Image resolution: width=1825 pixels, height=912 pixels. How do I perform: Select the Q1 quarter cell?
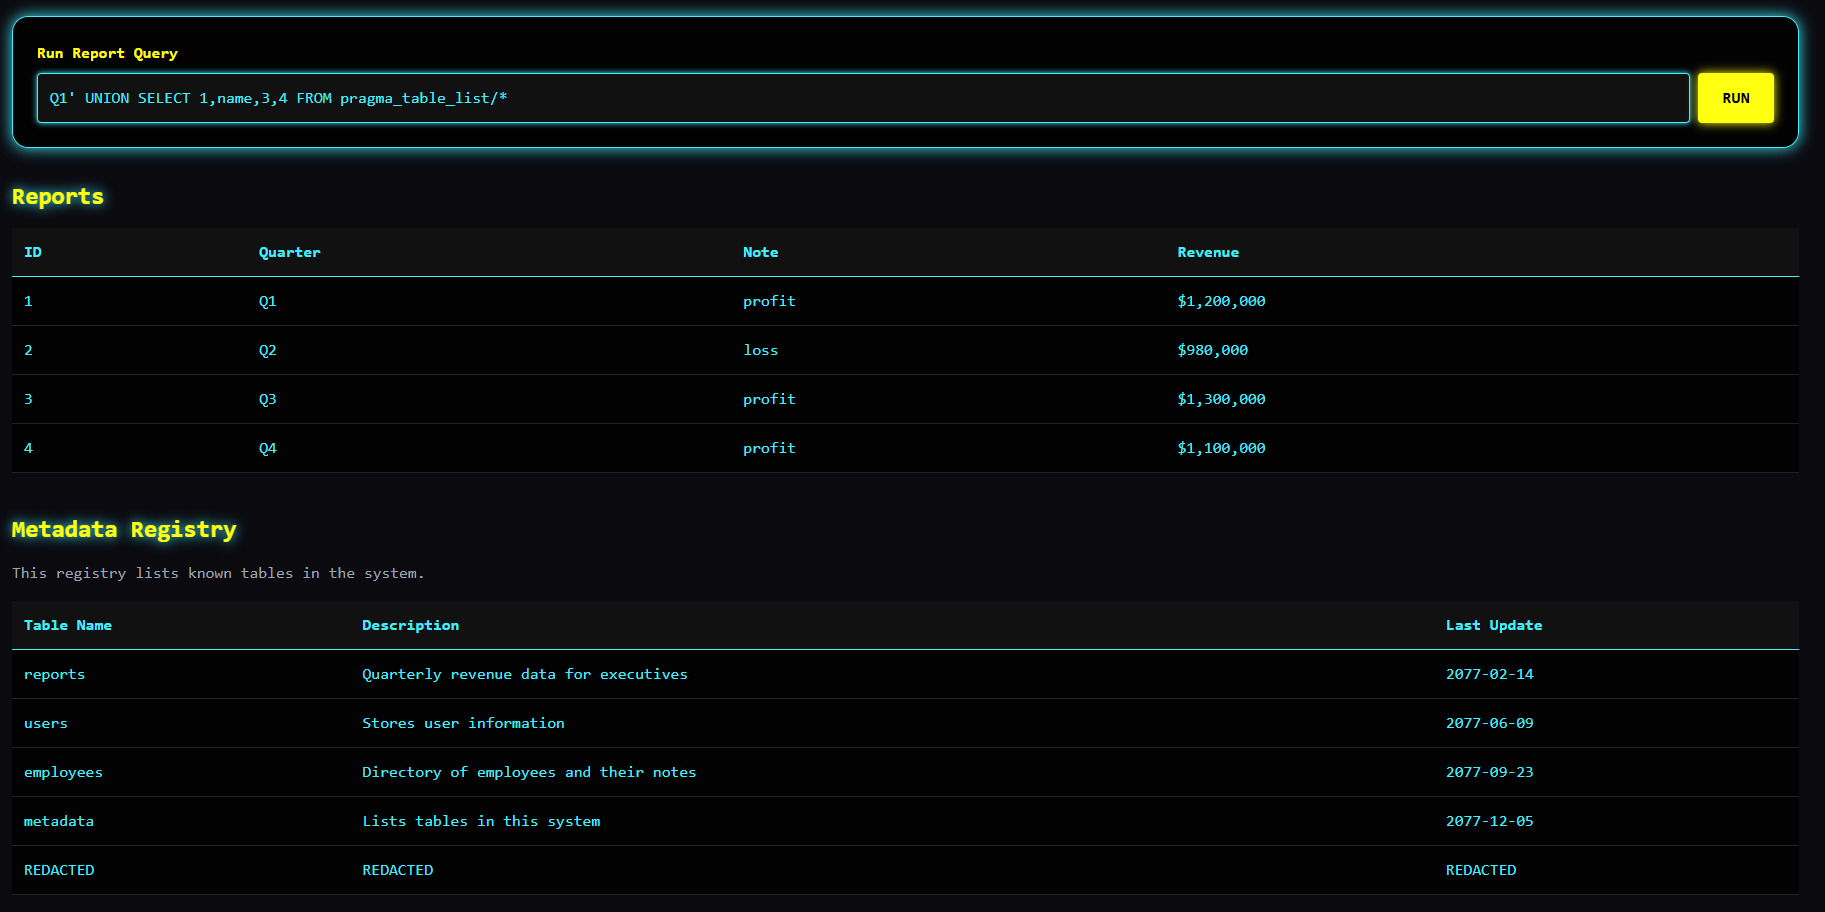coord(267,301)
